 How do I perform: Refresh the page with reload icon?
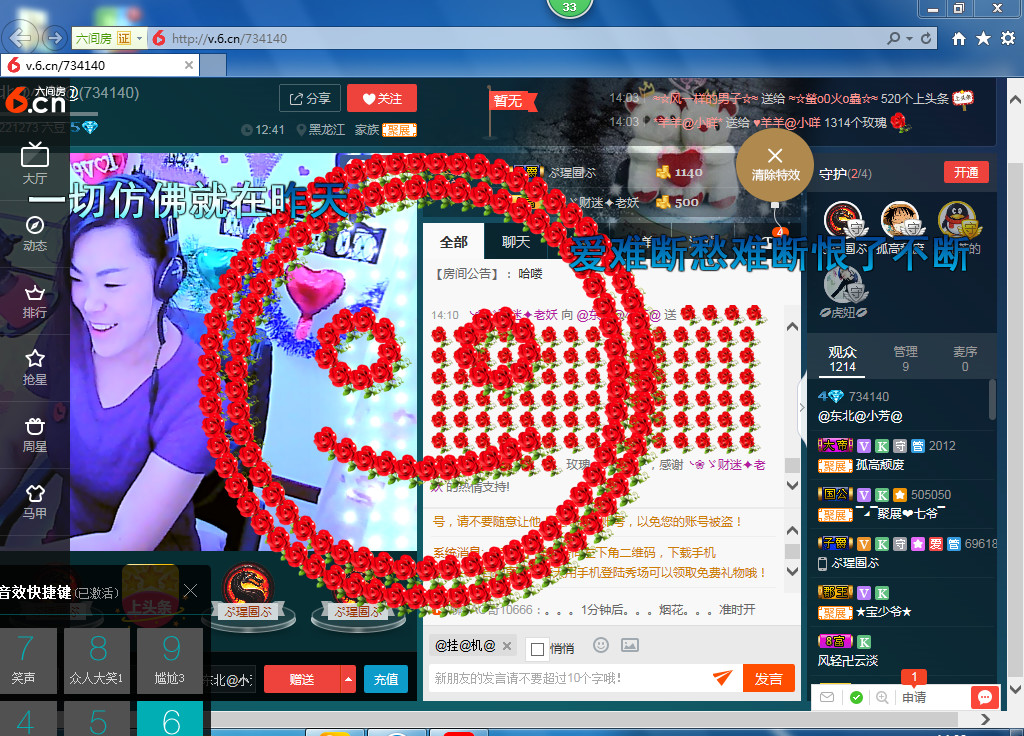coord(925,38)
